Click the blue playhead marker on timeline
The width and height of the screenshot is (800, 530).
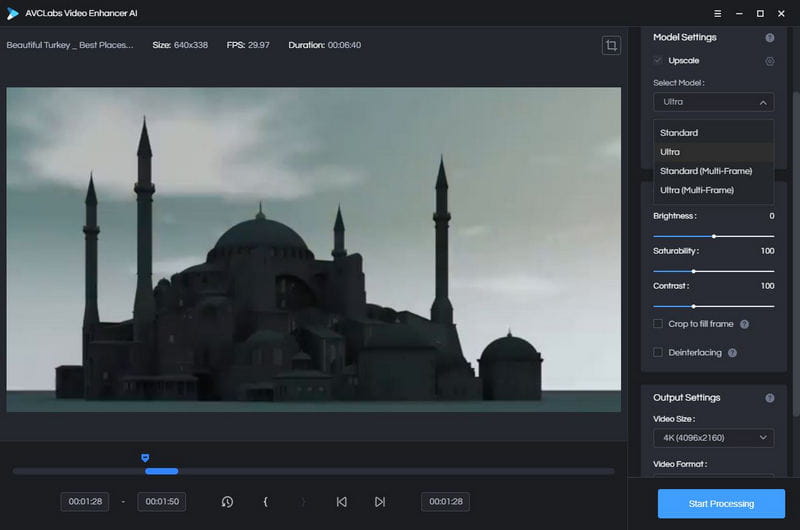[x=145, y=458]
